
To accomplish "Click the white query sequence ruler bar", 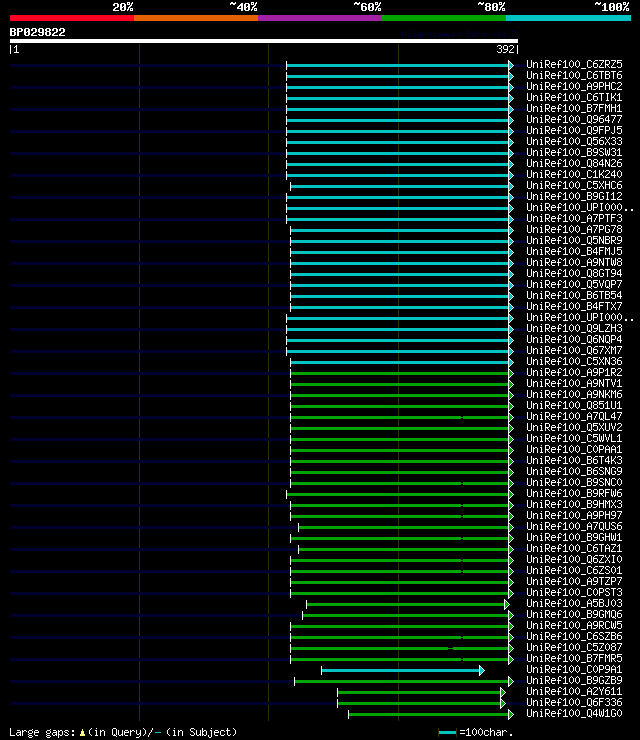I will [264, 41].
